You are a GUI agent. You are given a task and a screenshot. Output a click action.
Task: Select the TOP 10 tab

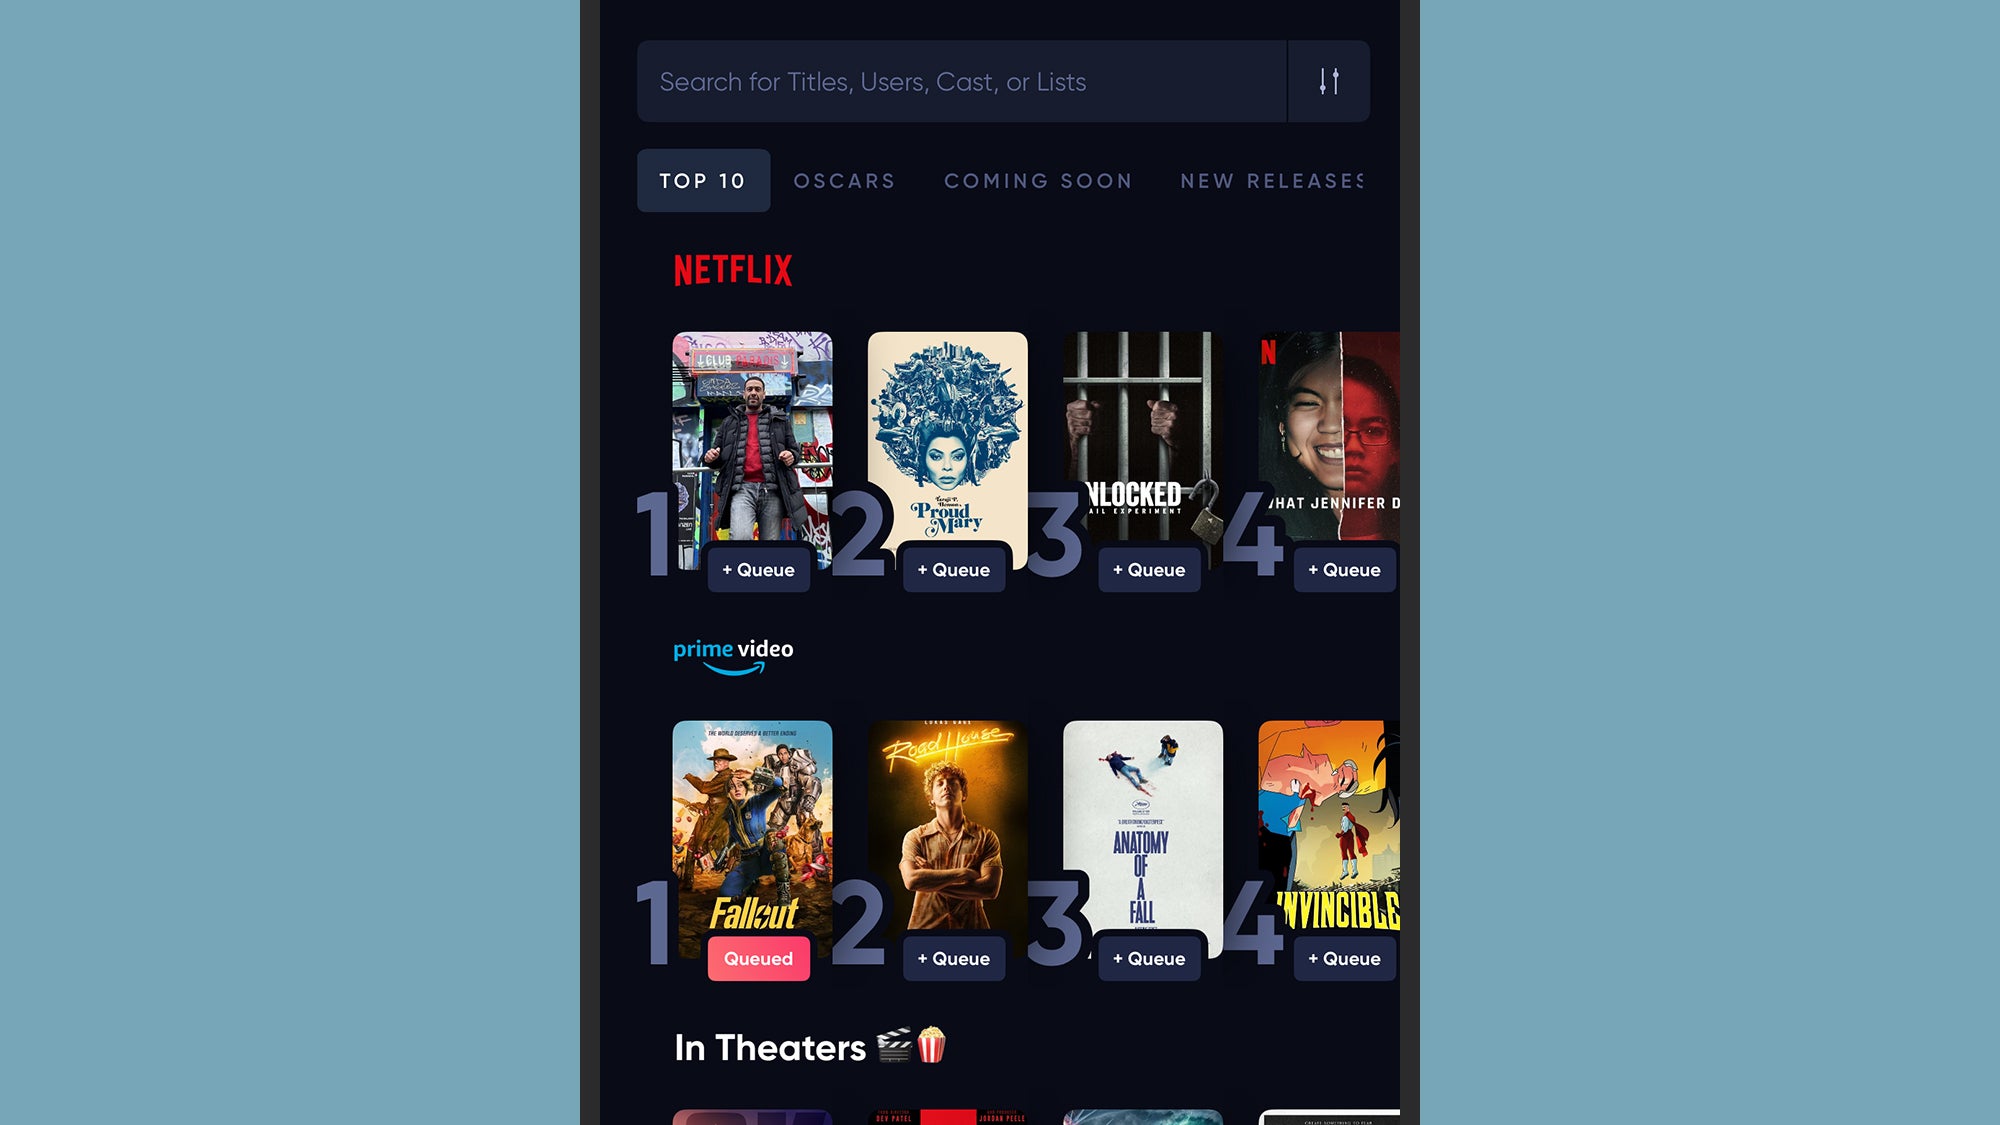(x=703, y=180)
